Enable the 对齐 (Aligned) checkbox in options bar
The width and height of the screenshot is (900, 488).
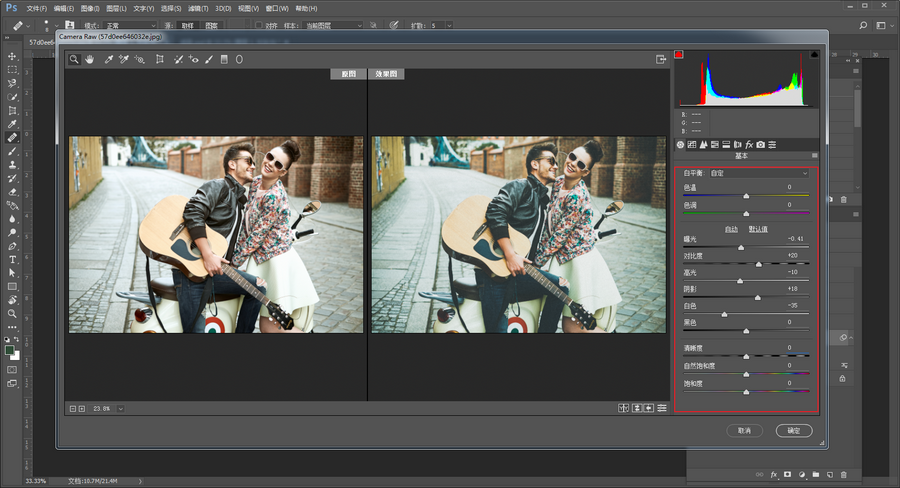tap(258, 25)
